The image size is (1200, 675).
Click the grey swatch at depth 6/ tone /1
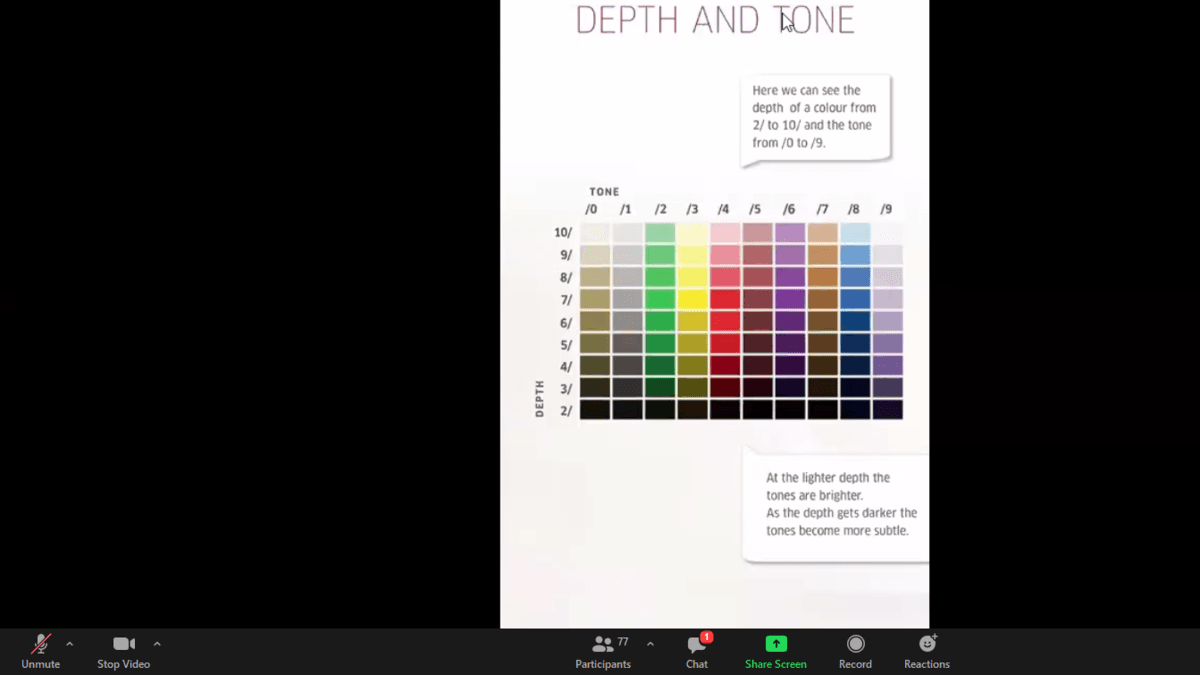pos(627,321)
